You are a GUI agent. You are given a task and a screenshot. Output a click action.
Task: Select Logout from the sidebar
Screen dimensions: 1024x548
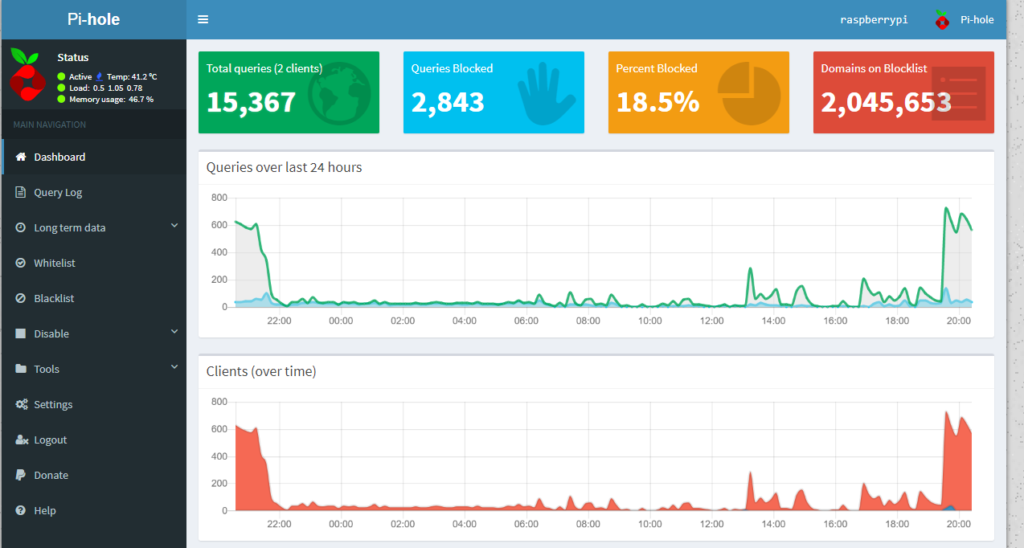click(50, 440)
